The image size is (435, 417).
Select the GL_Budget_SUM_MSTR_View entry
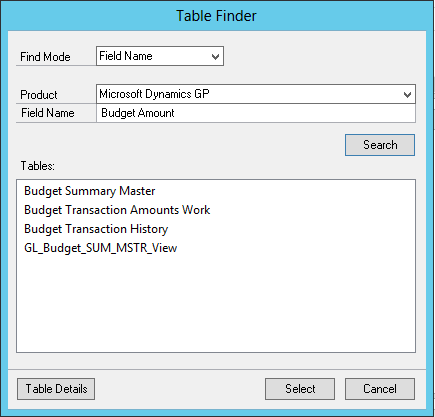pos(100,248)
